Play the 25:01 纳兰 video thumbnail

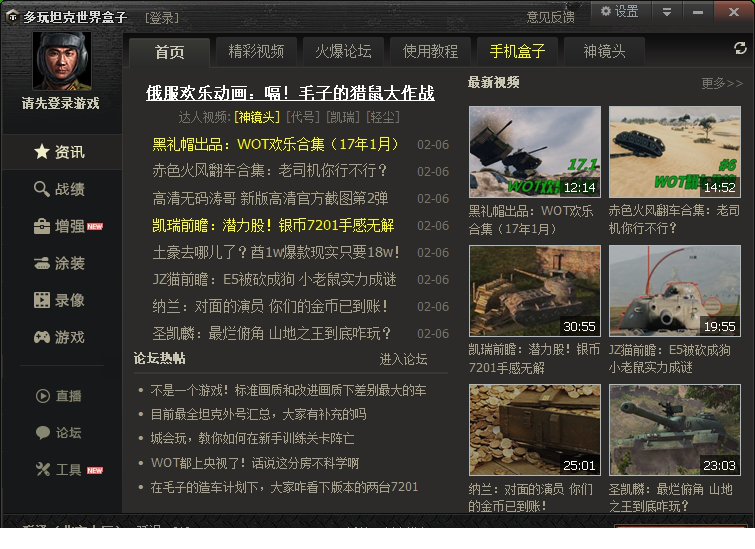[535, 430]
